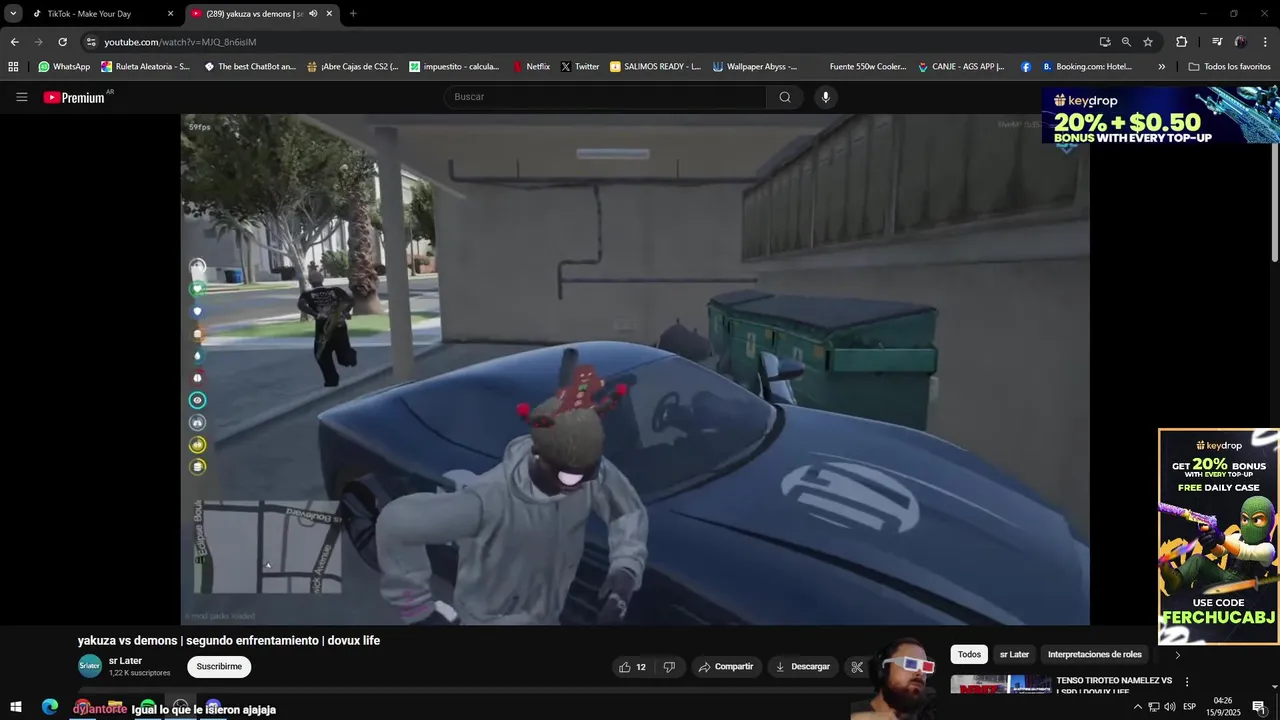Open TENSO TIROTEO NAMELEZ recommended video
The height and width of the screenshot is (720, 1280).
(1114, 686)
